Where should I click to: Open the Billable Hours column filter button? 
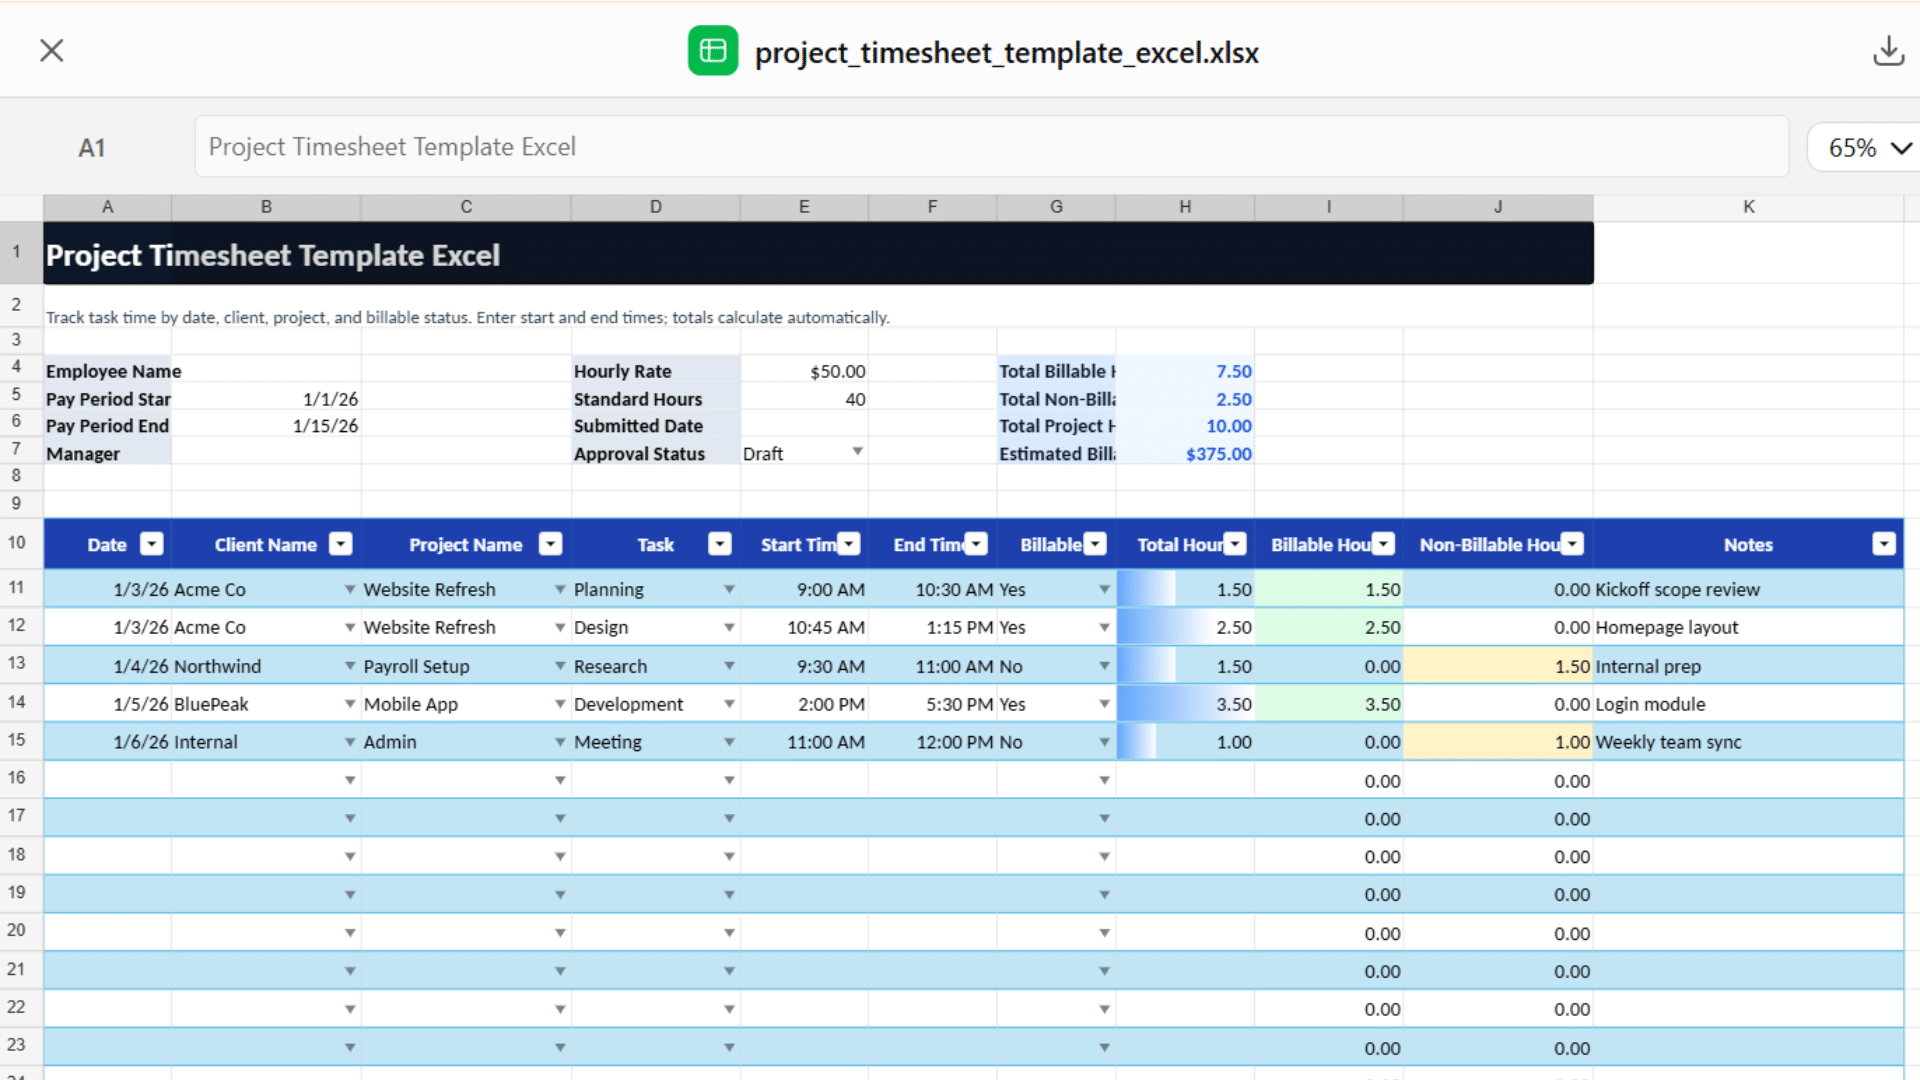pyautogui.click(x=1384, y=544)
